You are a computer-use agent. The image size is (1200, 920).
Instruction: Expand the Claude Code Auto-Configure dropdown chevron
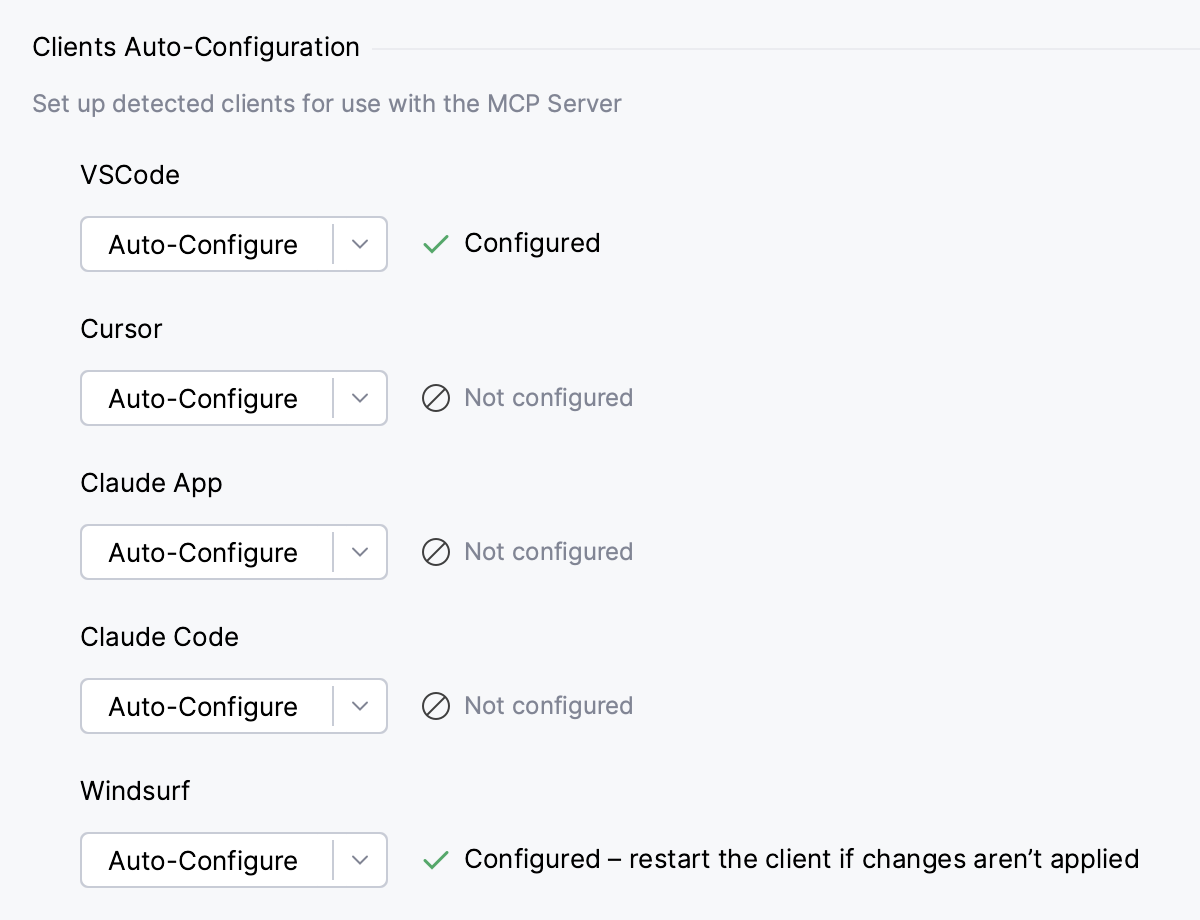[x=360, y=706]
